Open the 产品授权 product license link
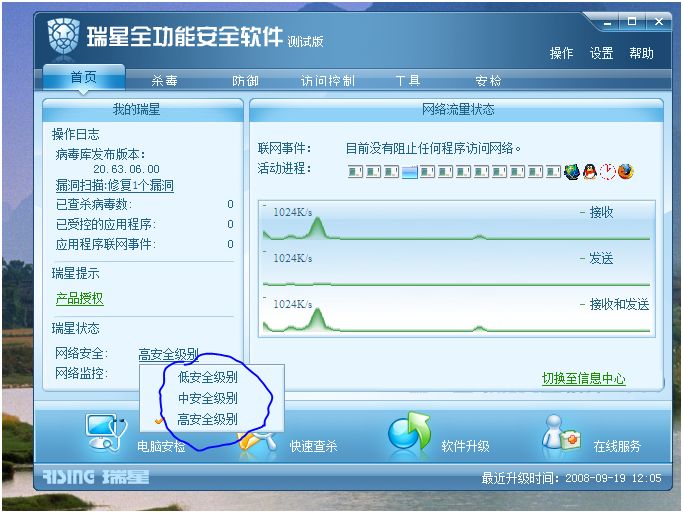Image resolution: width=683 pixels, height=513 pixels. [x=79, y=298]
